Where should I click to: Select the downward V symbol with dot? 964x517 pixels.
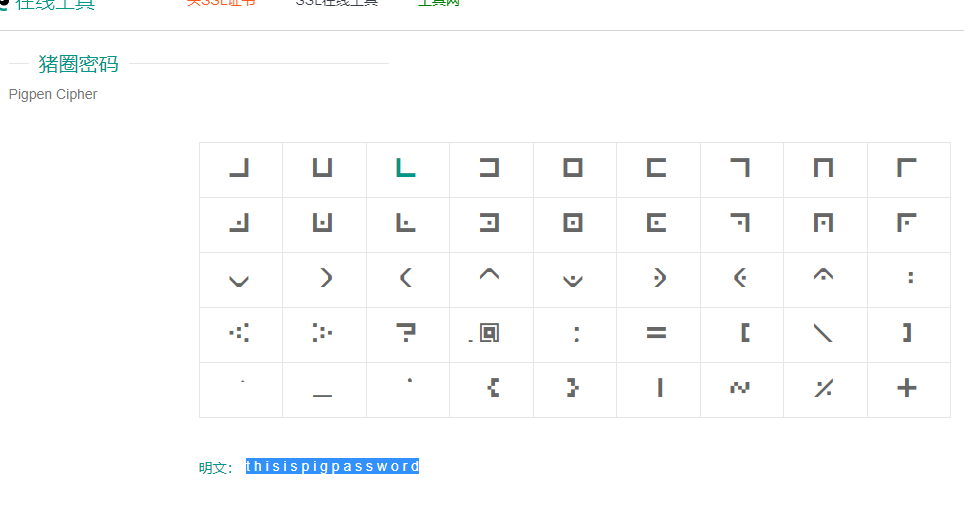point(573,280)
